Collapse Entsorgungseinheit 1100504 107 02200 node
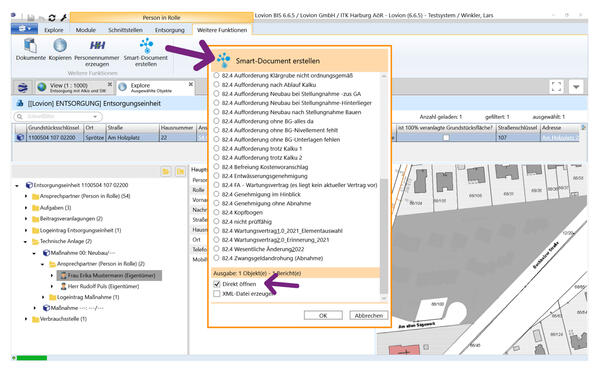Viewport: 600px width, 372px height. [17, 186]
